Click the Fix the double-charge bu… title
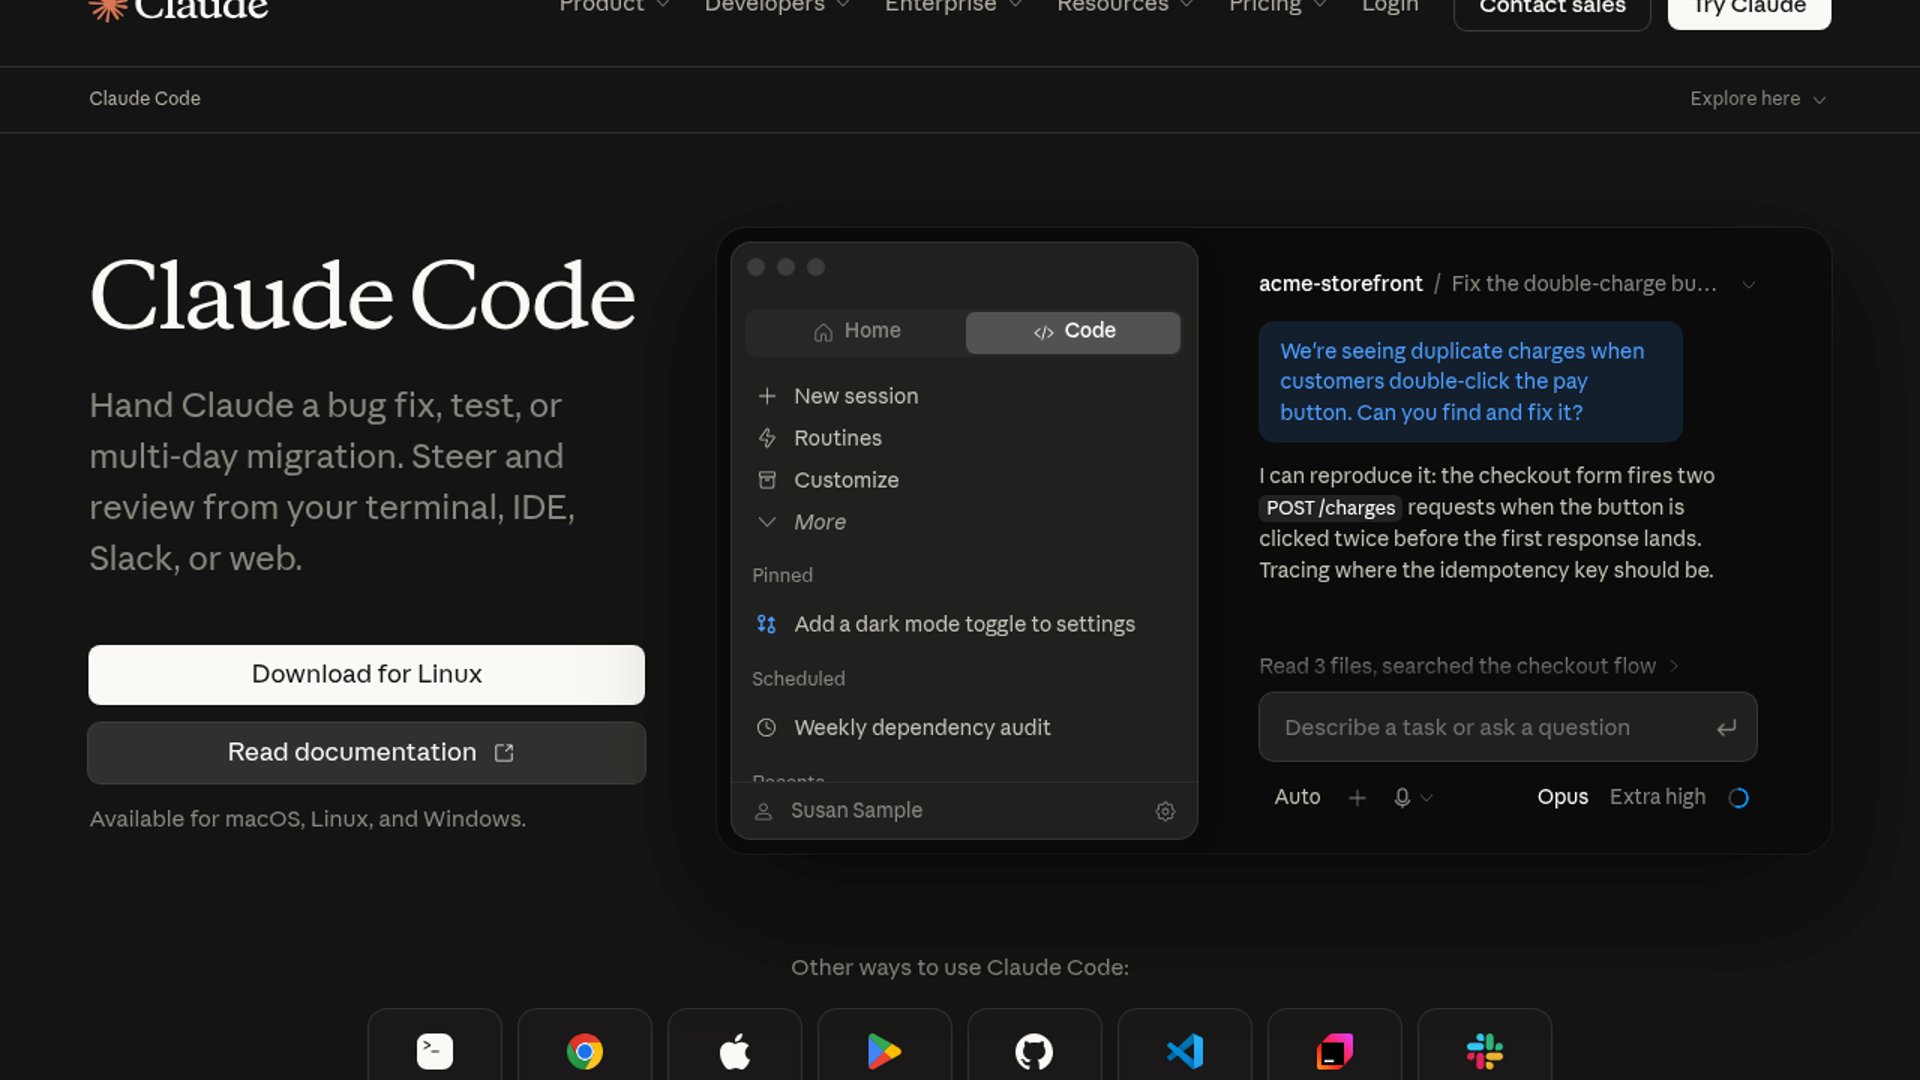Viewport: 1920px width, 1080px height. (1583, 284)
